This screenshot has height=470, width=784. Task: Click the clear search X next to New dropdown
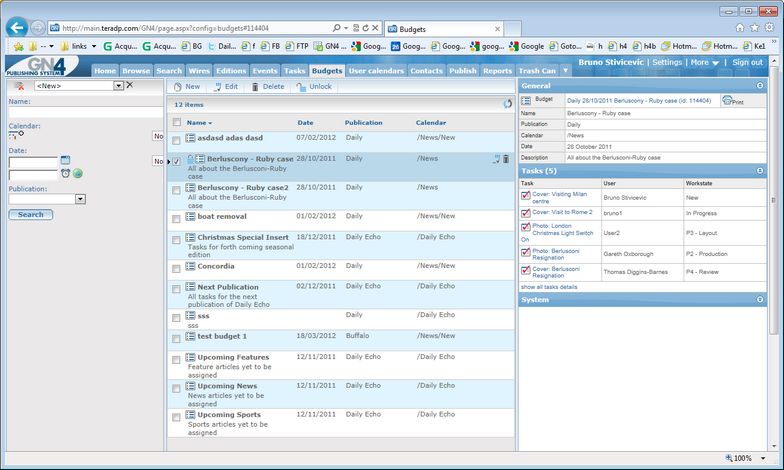point(130,85)
